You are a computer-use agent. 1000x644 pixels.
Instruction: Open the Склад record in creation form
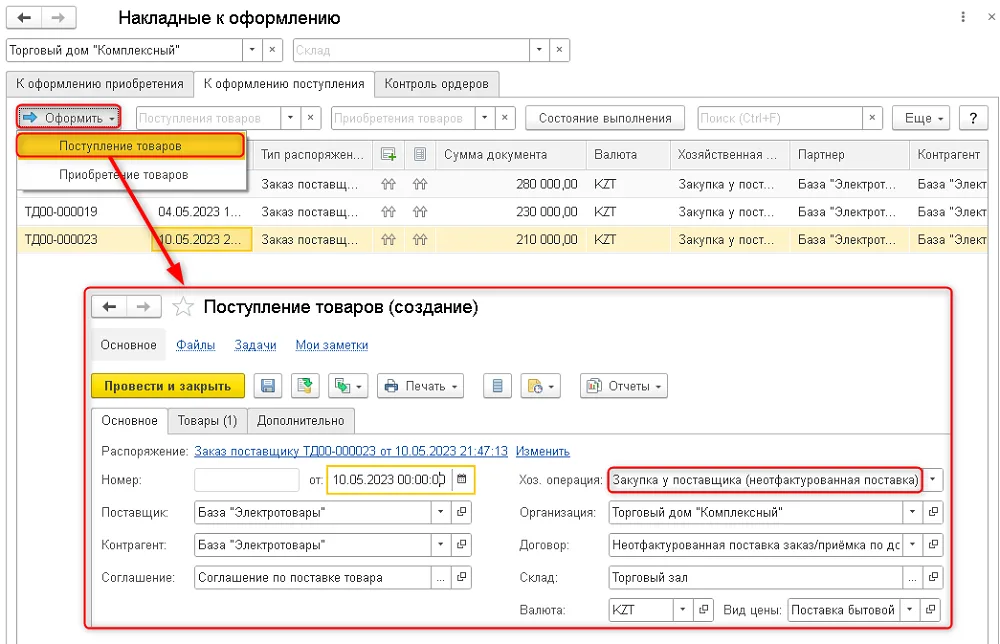(933, 577)
